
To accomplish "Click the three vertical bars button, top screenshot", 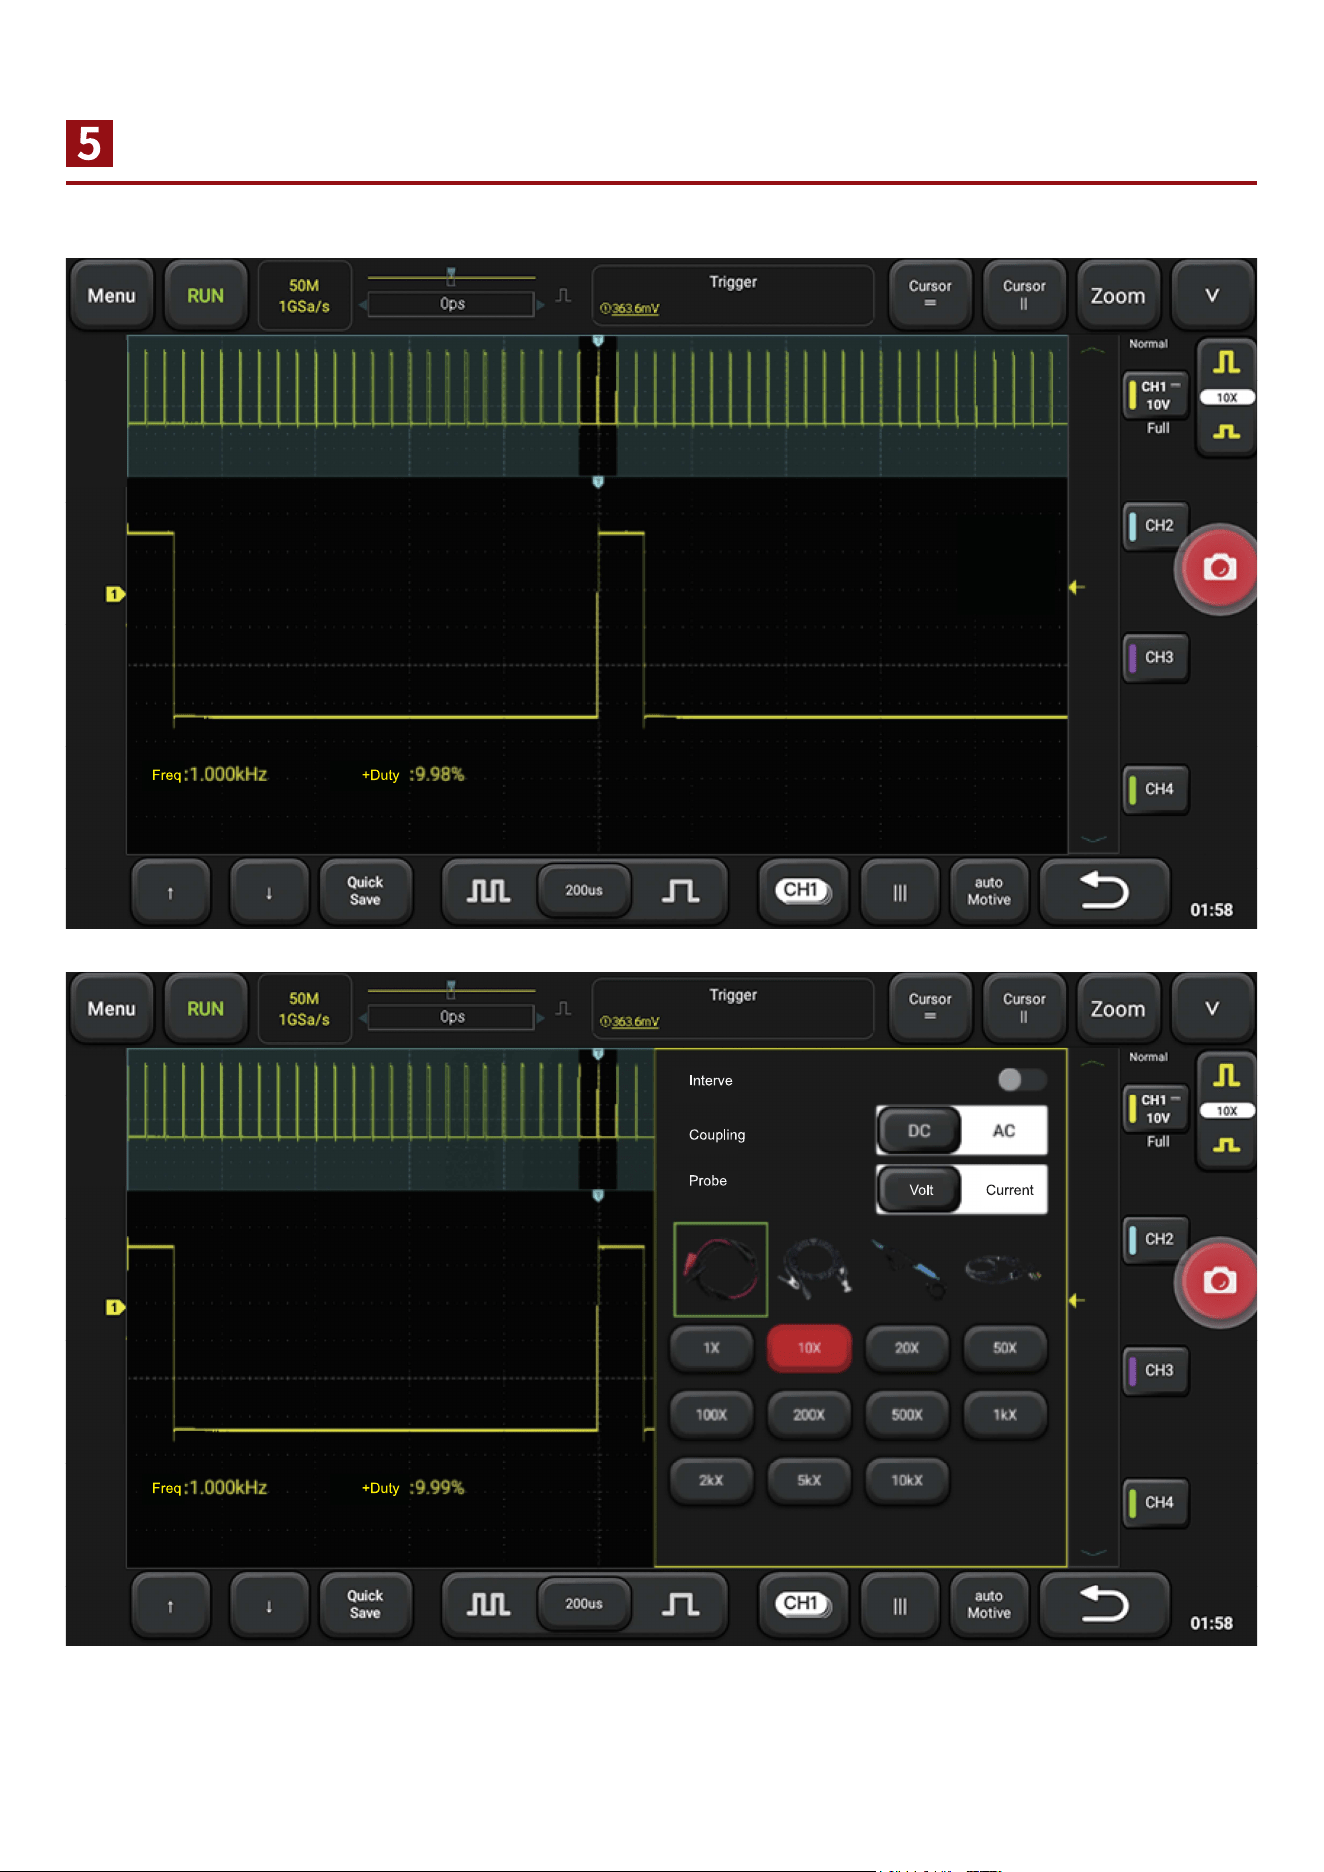I will [x=900, y=892].
